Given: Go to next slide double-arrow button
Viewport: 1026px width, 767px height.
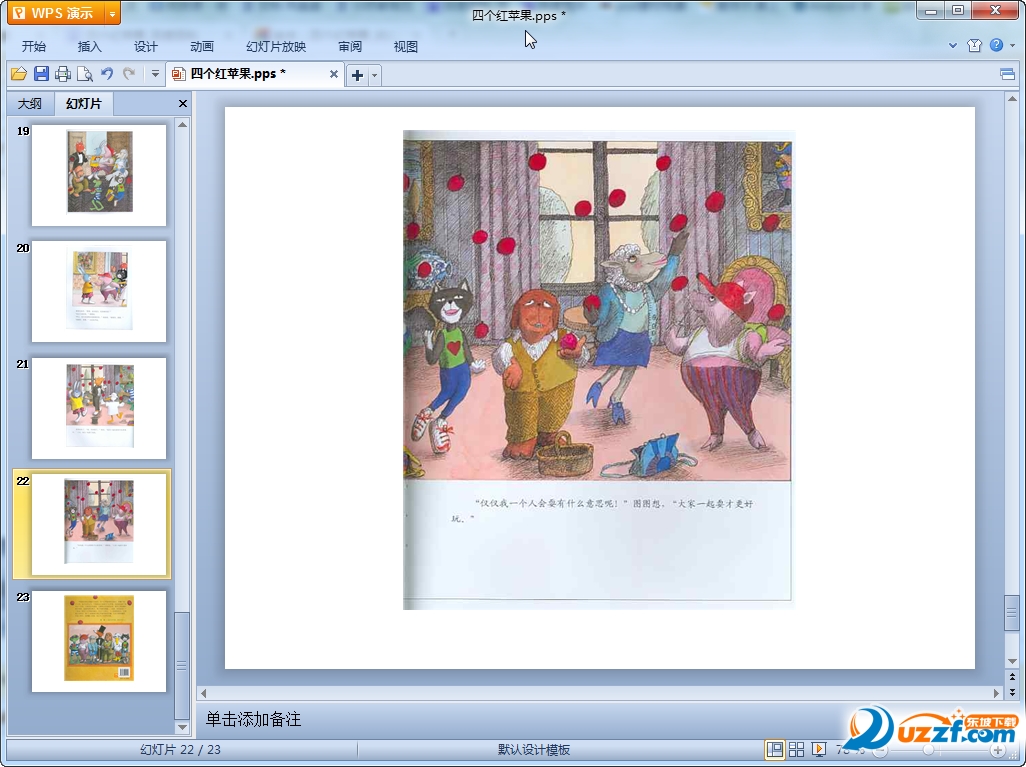Looking at the screenshot, I should (1012, 691).
